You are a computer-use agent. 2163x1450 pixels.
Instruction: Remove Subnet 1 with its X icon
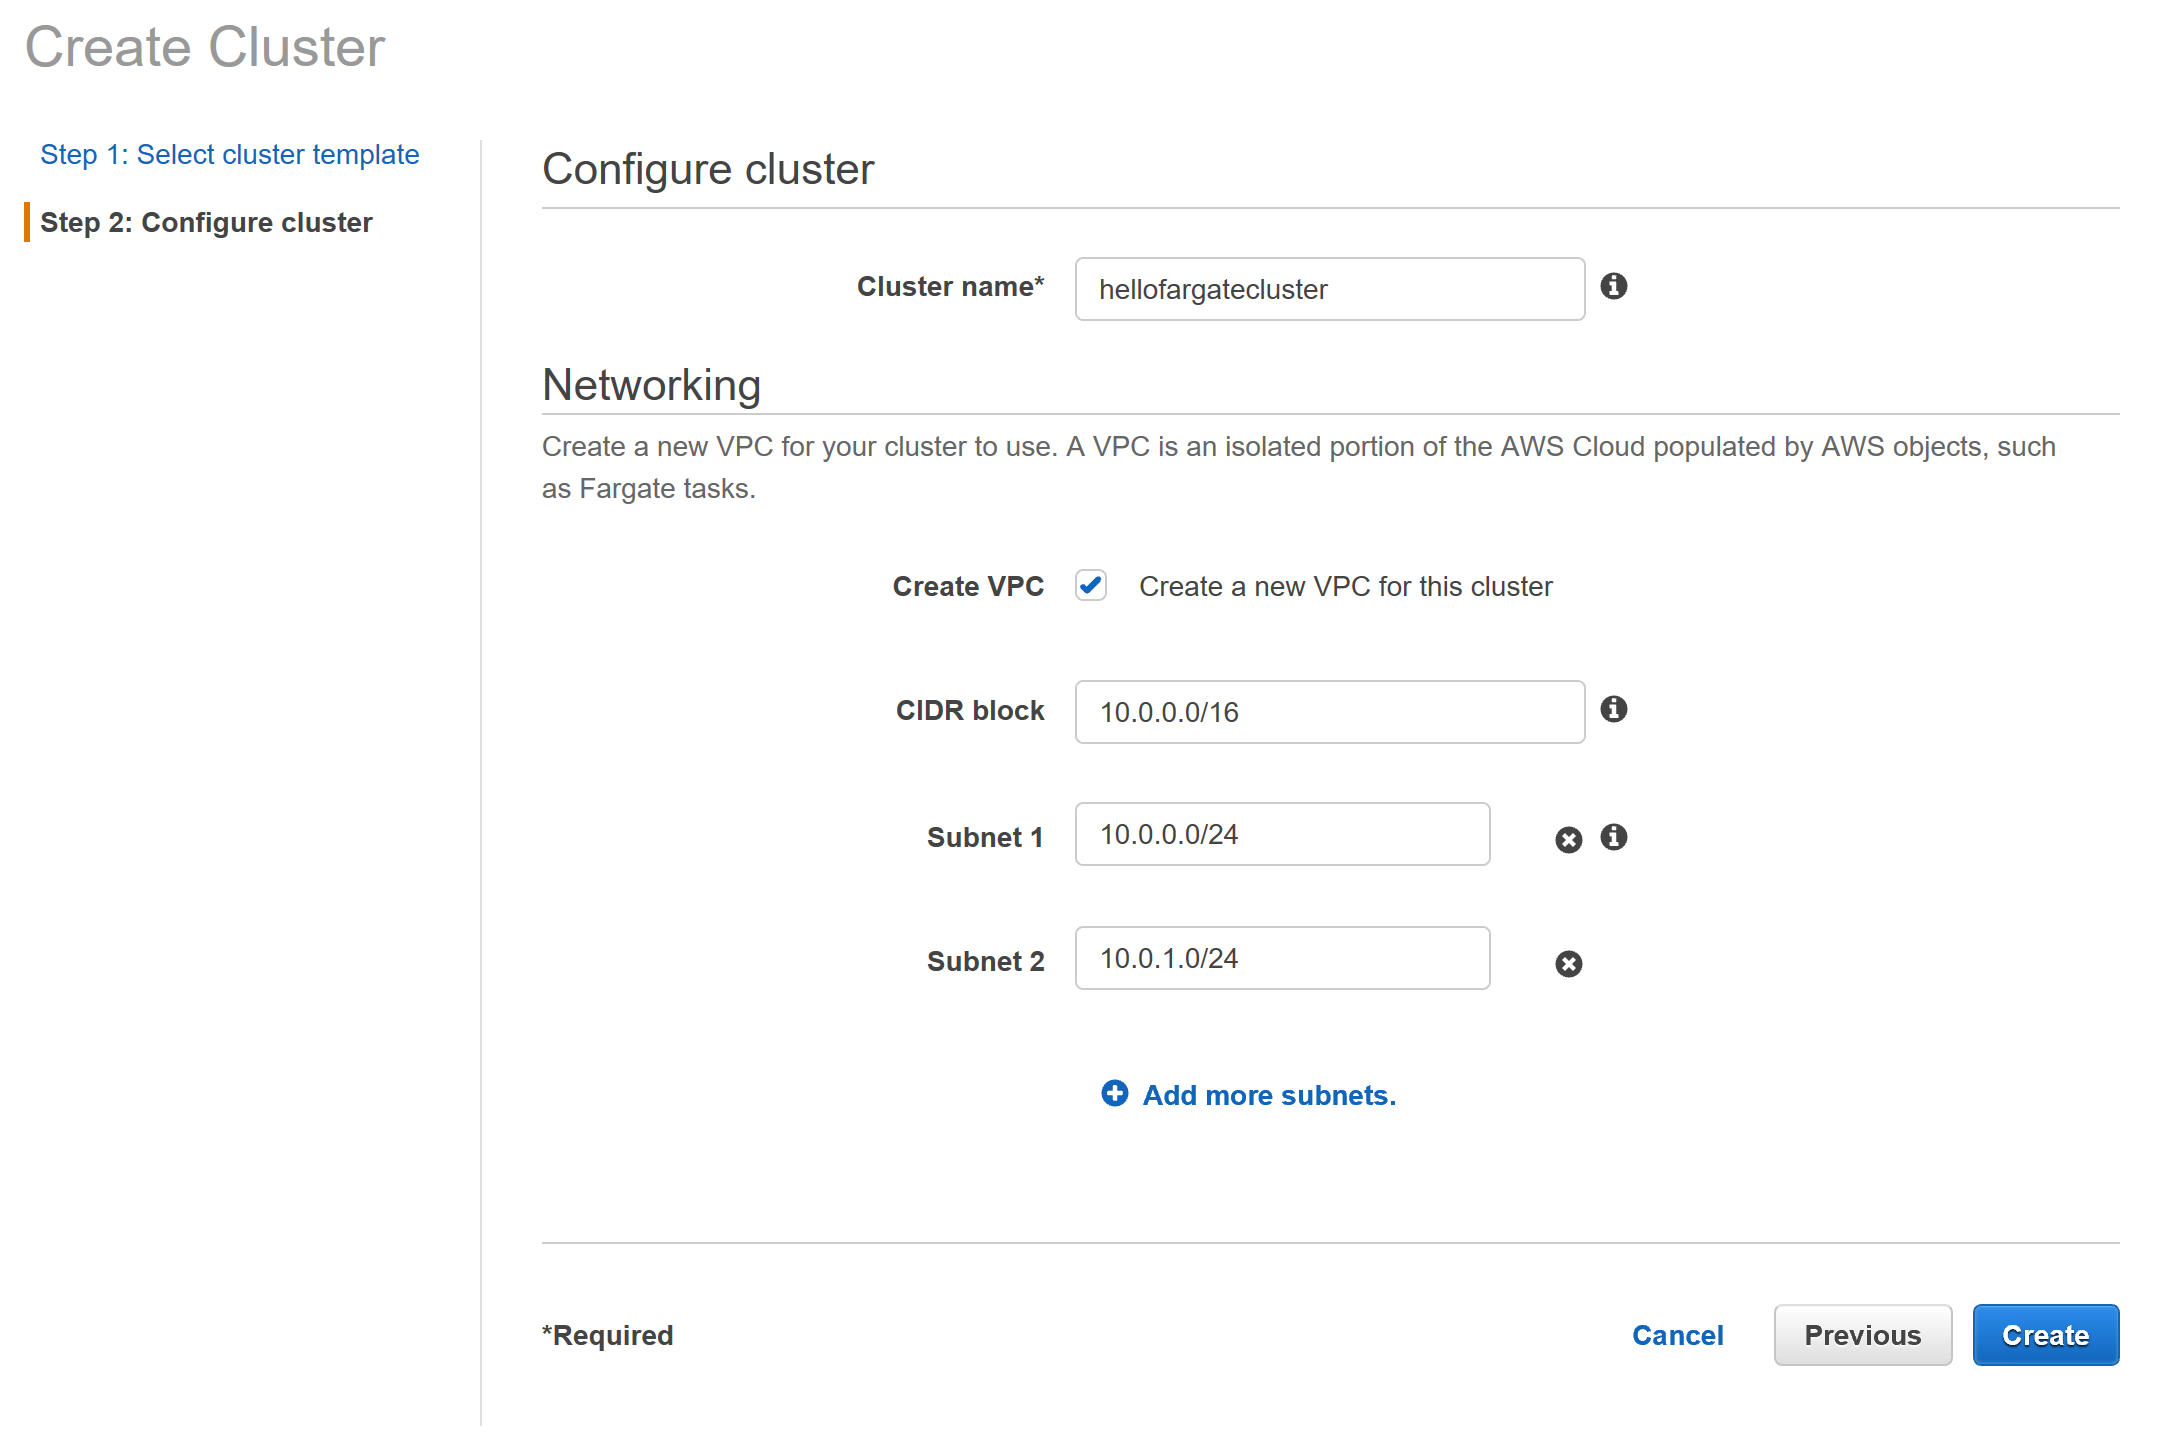[x=1568, y=839]
